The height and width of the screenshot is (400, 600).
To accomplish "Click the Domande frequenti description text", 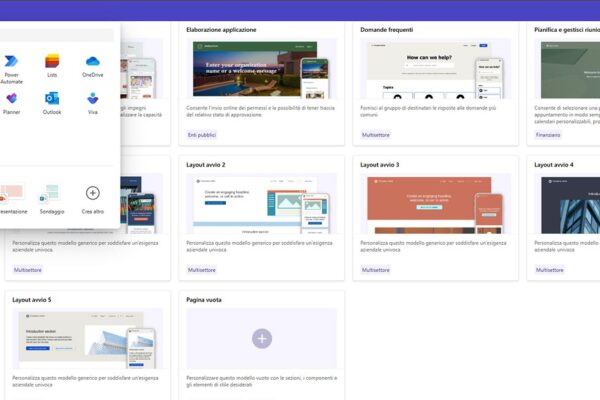I will [x=428, y=111].
